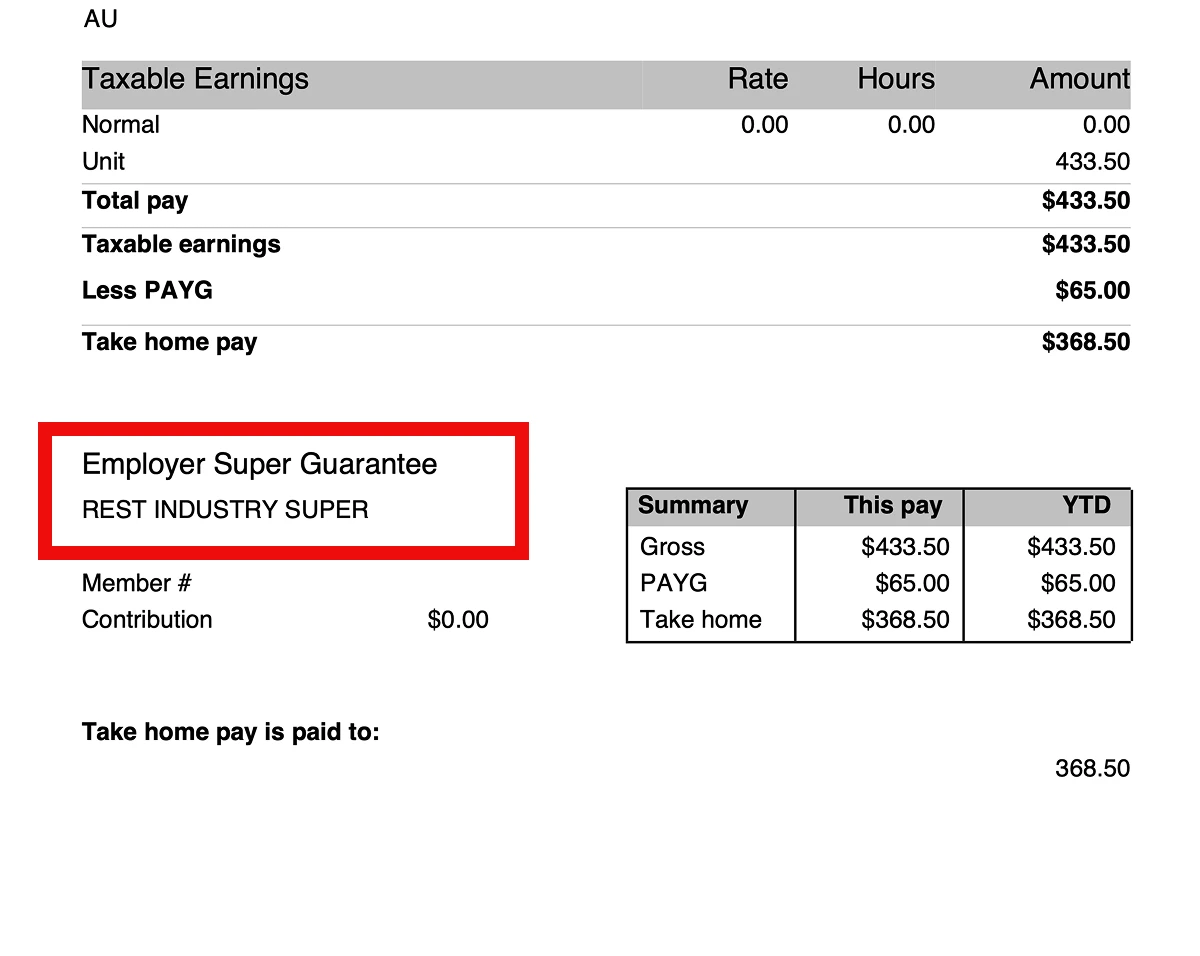Select the This pay column header
Screen dimensions: 1200x956
(892, 506)
